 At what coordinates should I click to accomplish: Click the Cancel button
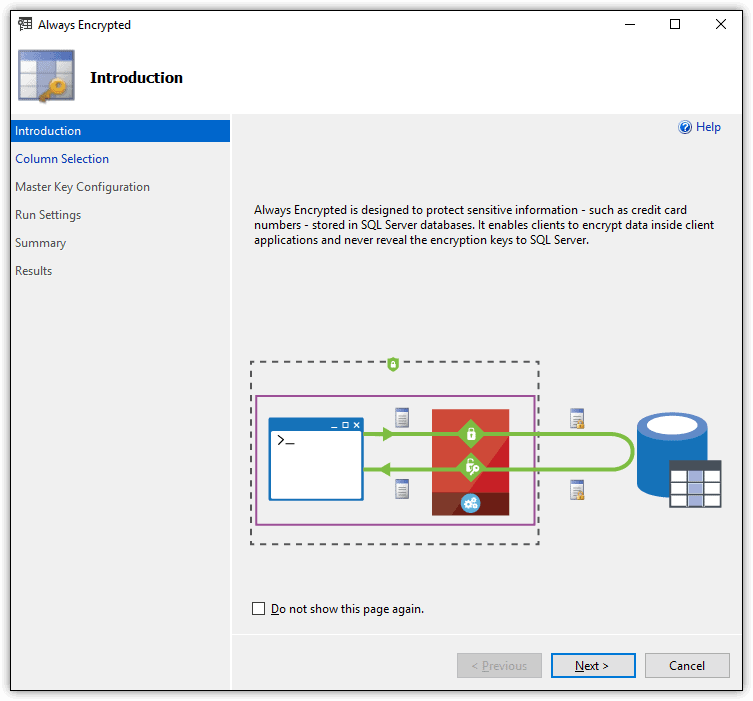[687, 665]
